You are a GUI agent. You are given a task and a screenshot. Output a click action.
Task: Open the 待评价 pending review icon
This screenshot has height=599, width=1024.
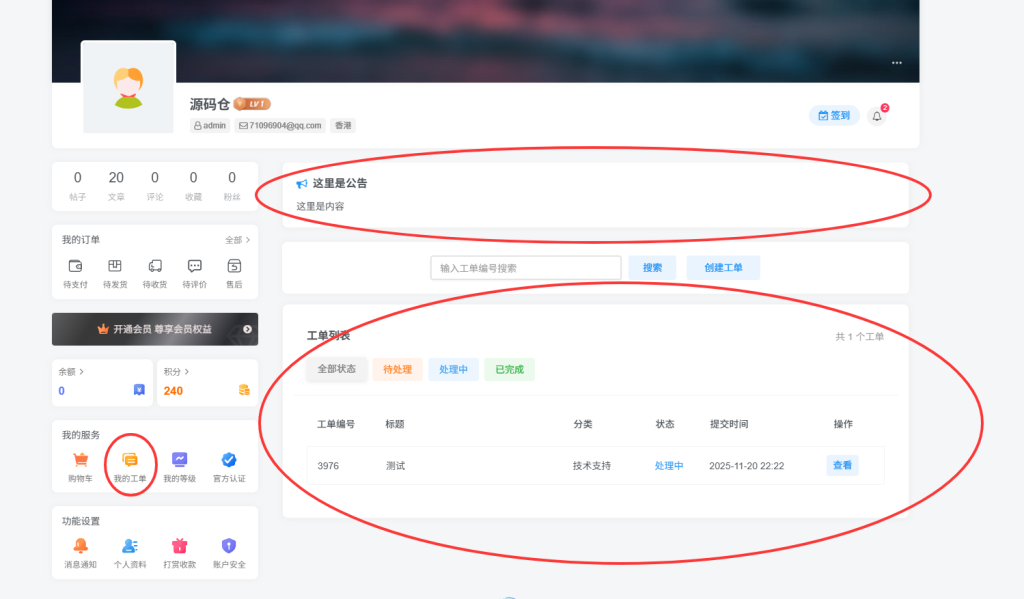click(x=195, y=268)
